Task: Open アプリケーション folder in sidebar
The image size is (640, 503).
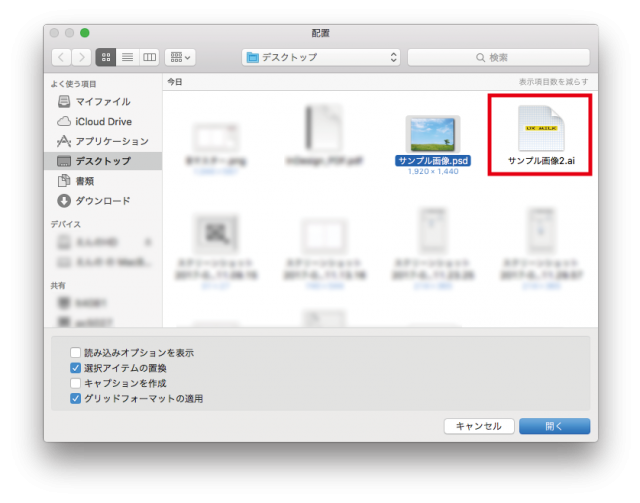Action: click(111, 141)
